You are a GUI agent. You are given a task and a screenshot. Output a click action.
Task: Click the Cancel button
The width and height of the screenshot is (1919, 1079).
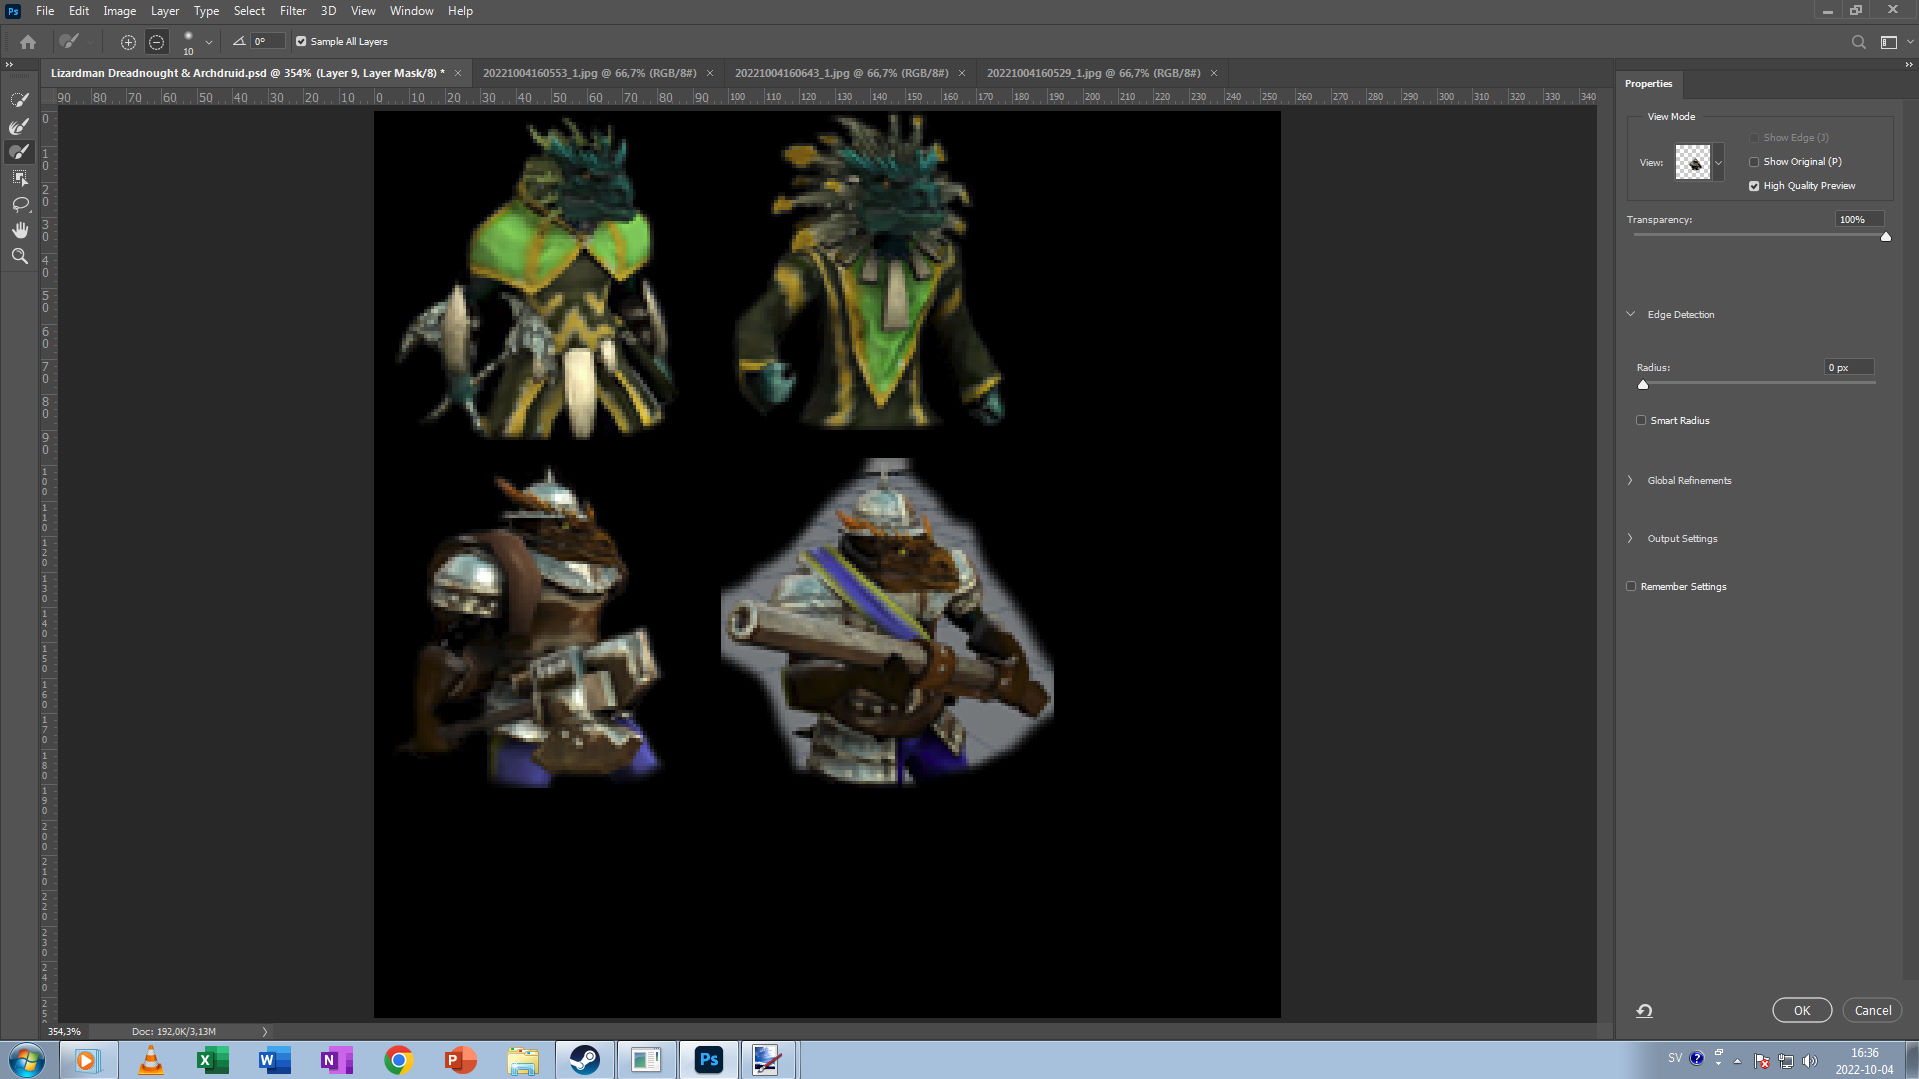click(1873, 1011)
